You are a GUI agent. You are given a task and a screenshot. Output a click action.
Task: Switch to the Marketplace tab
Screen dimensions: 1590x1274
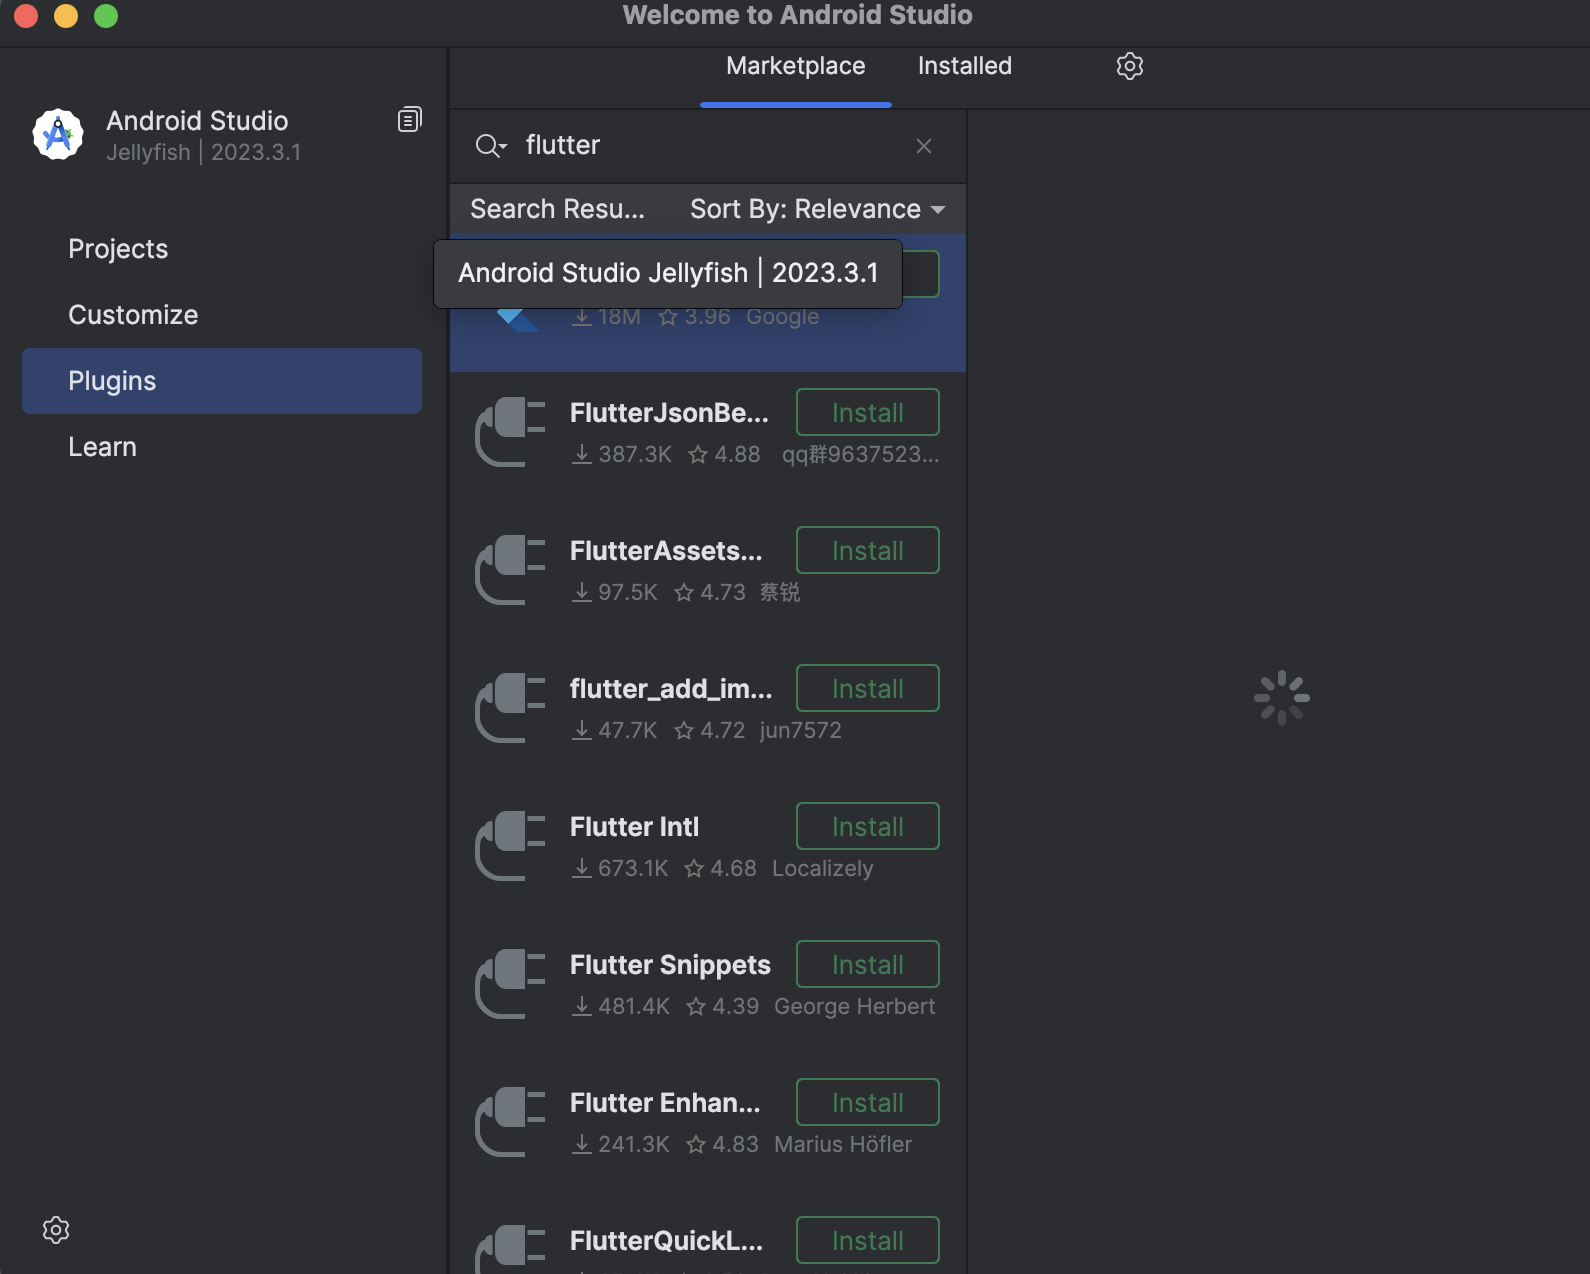coord(796,66)
